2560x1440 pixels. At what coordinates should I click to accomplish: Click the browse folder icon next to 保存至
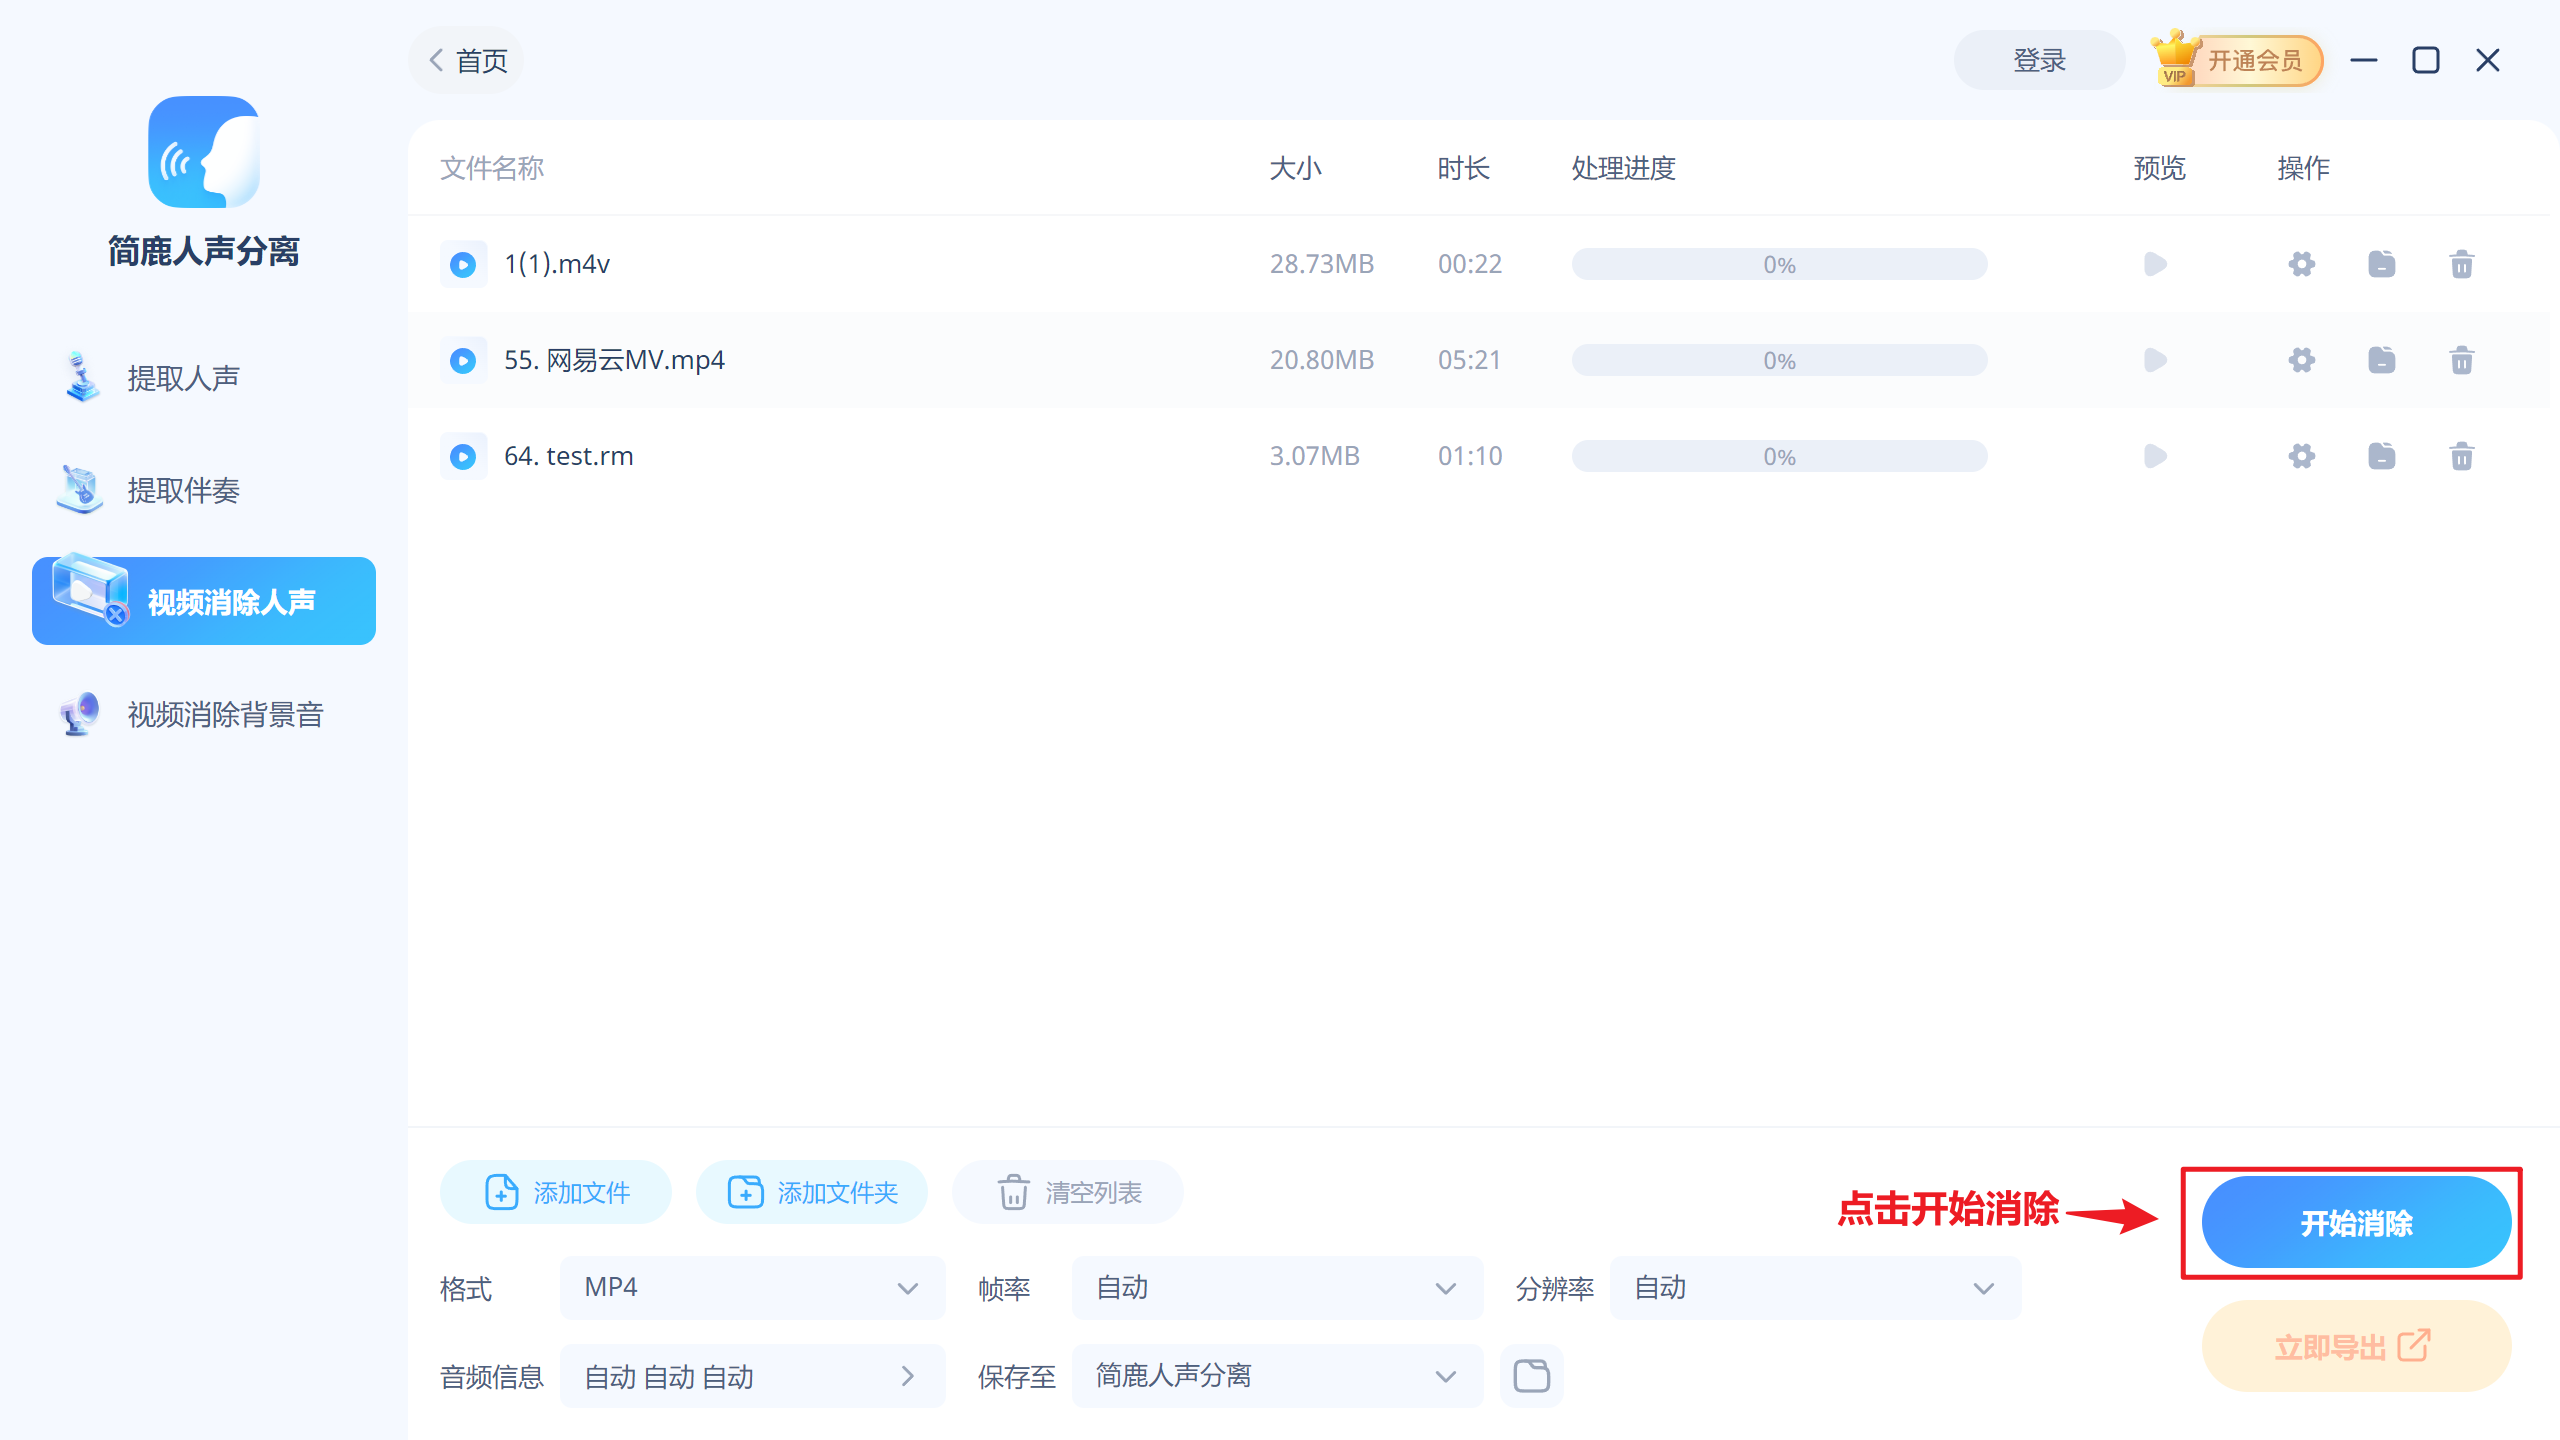pyautogui.click(x=1531, y=1376)
